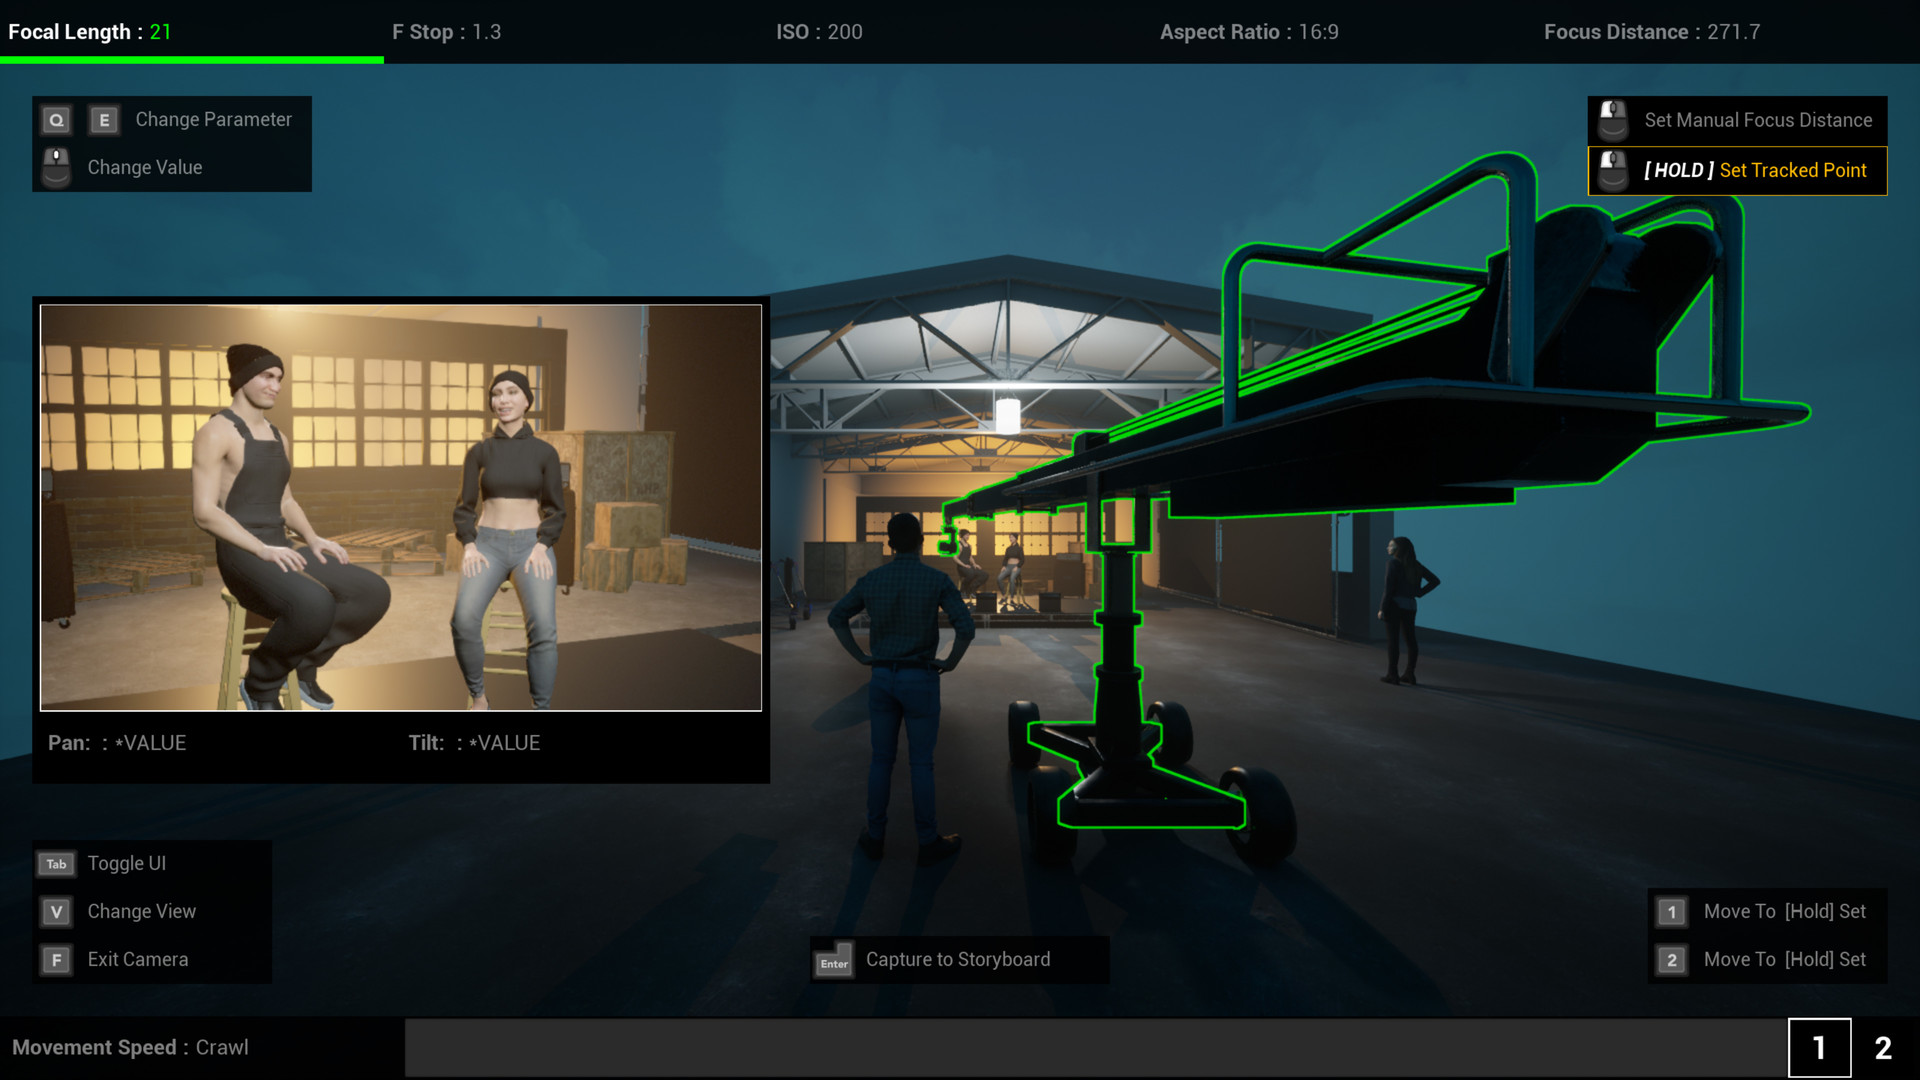Click the green Focal Length progress bar
1920x1080 pixels.
click(192, 61)
